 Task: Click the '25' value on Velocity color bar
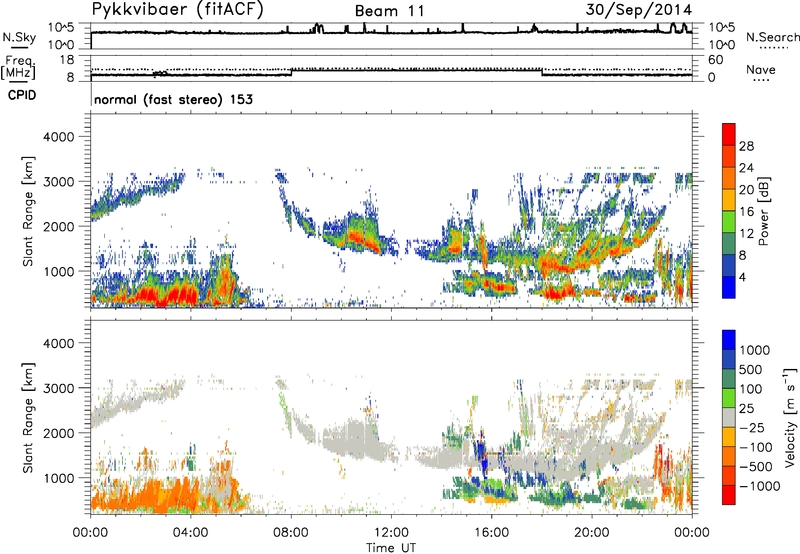pos(746,409)
